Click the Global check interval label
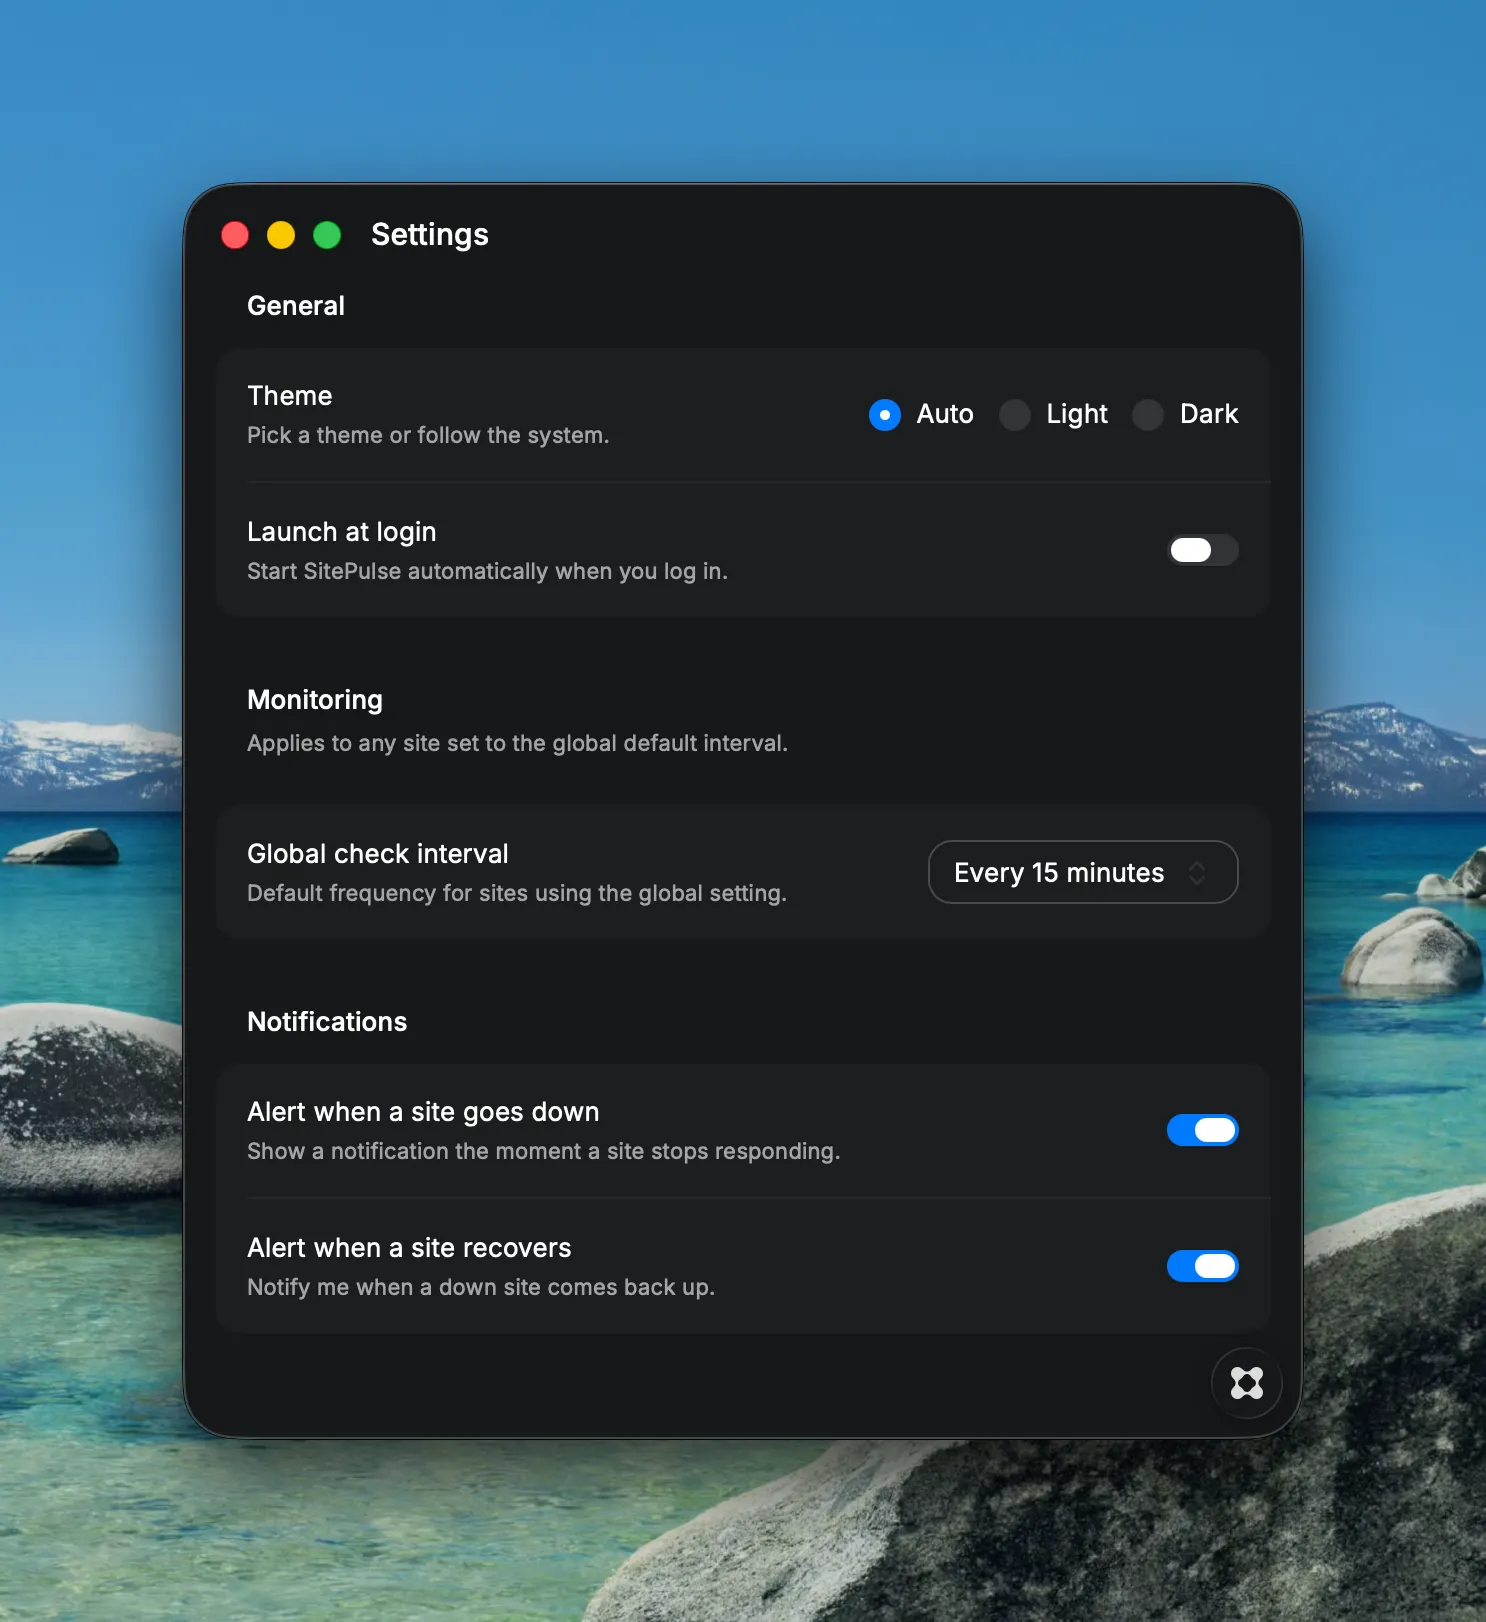Viewport: 1486px width, 1622px height. tap(378, 854)
